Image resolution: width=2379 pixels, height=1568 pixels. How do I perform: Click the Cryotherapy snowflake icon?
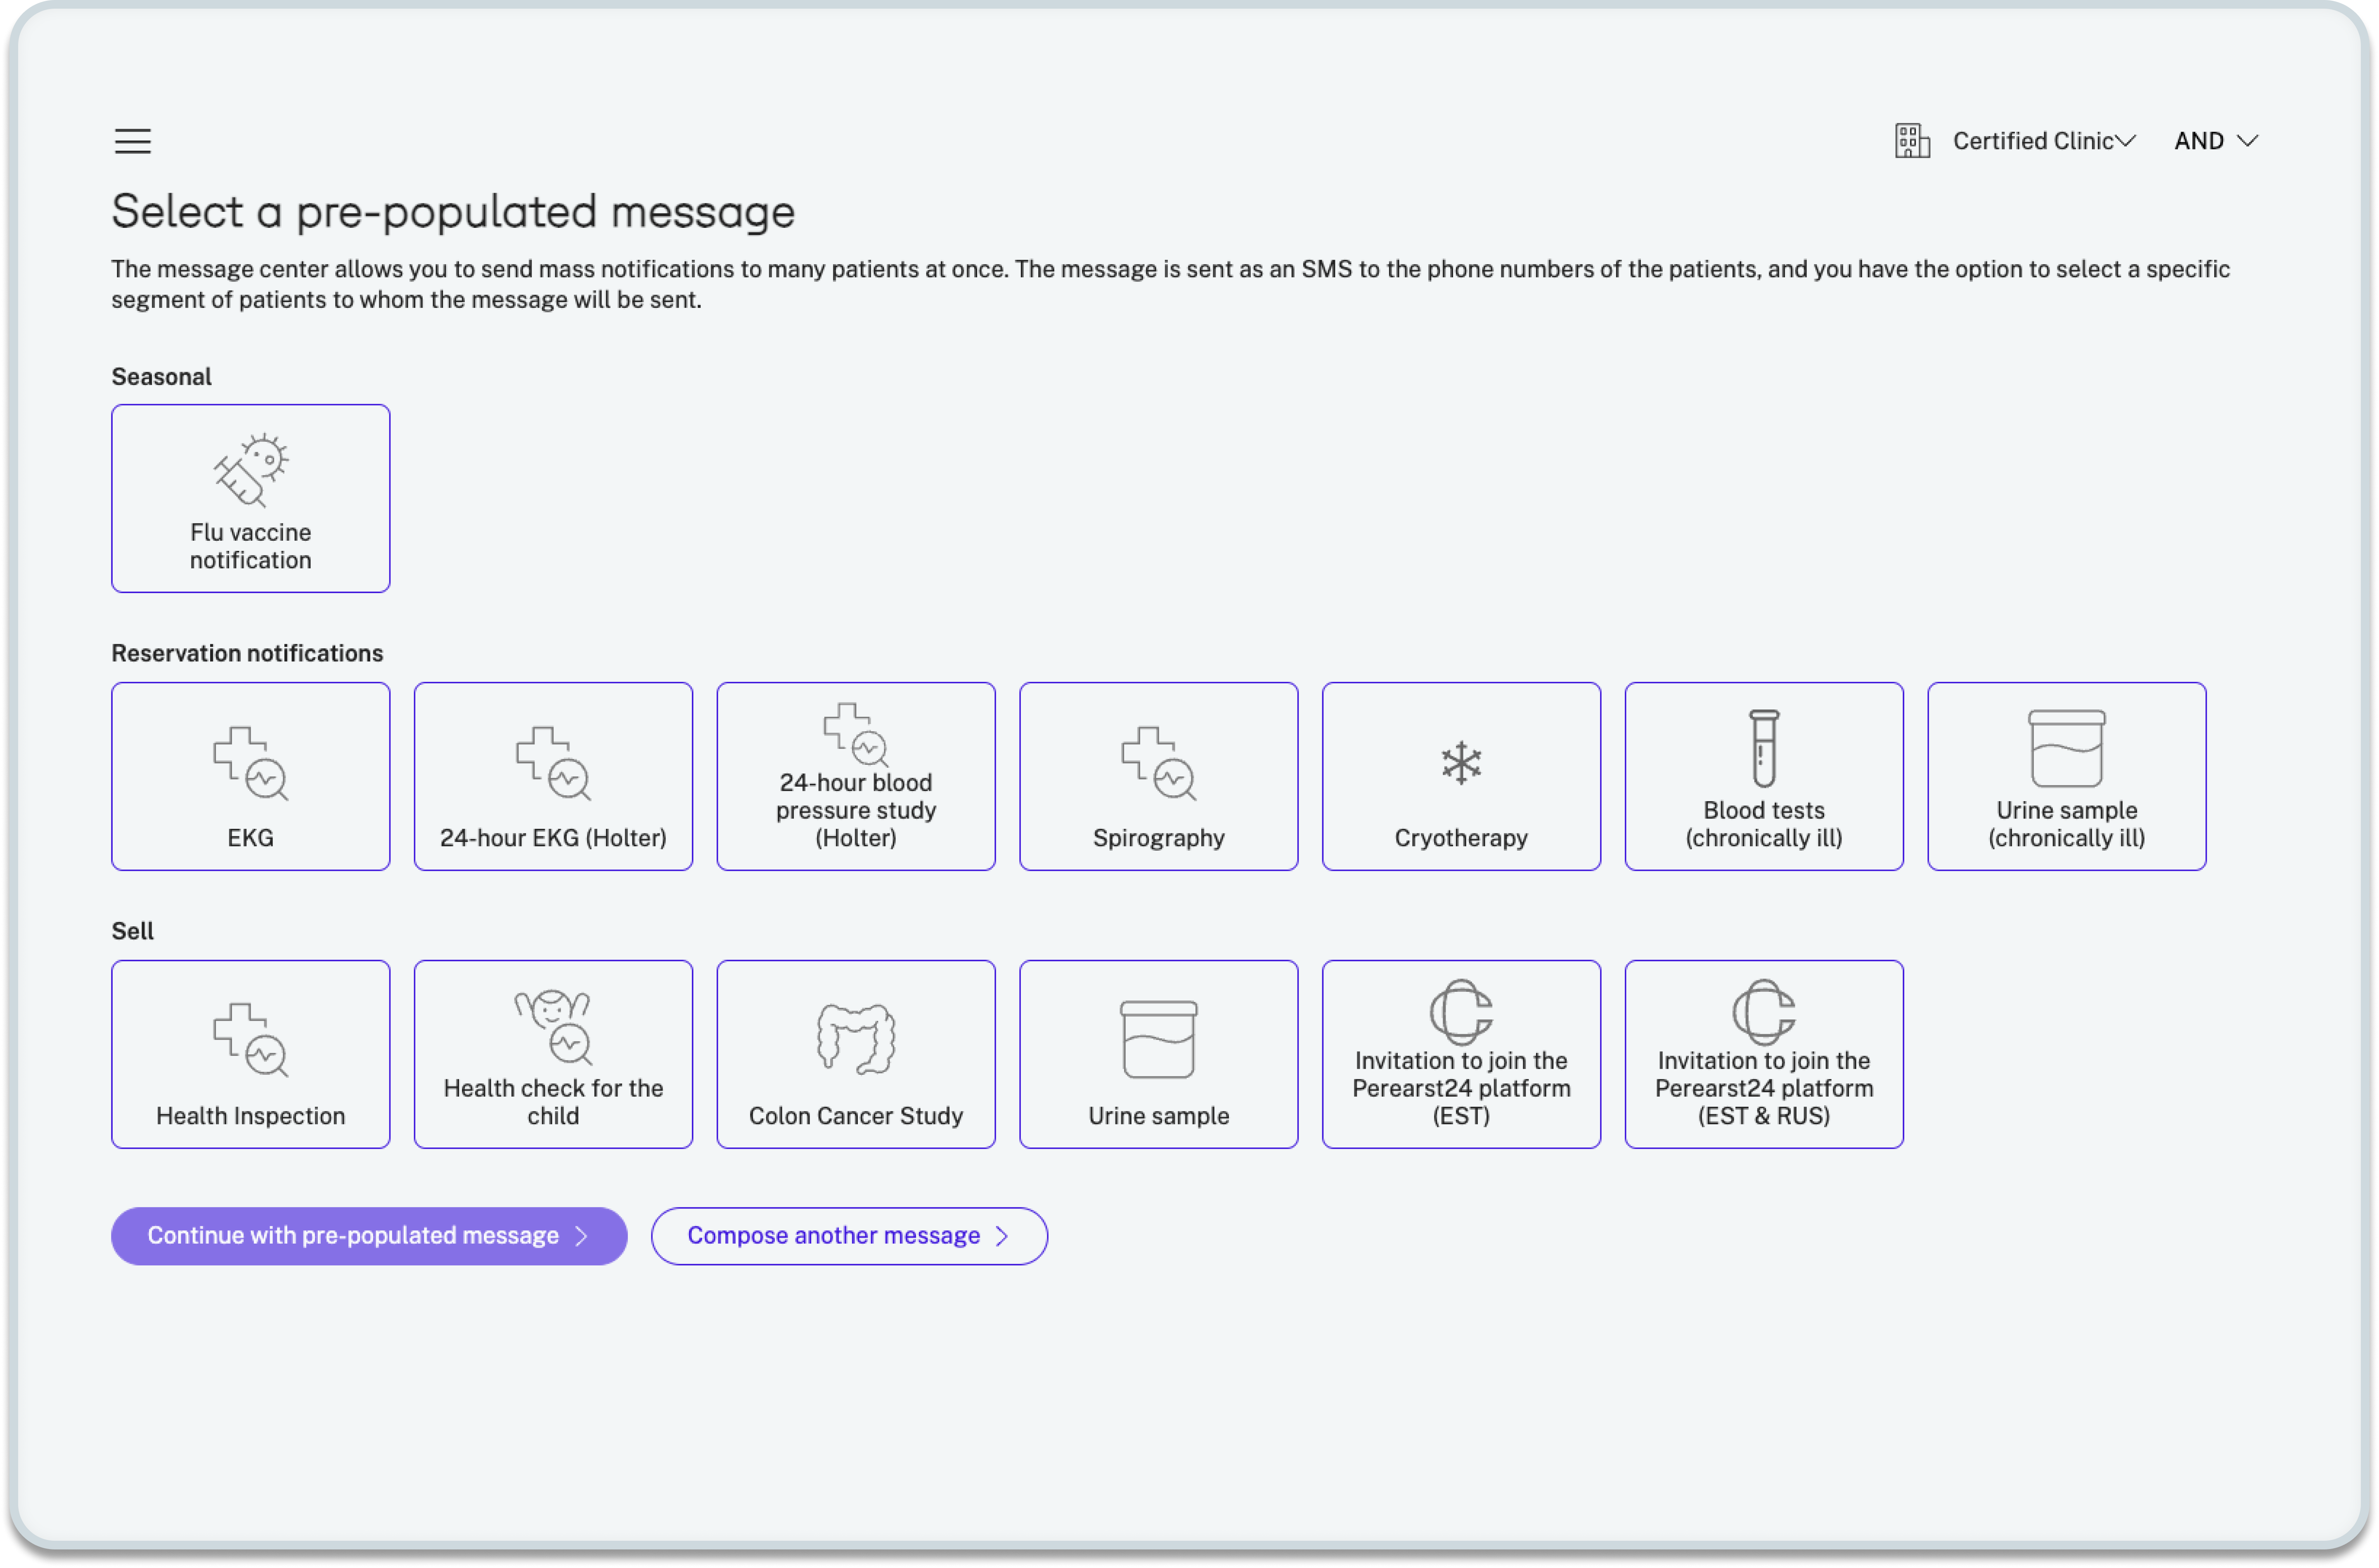tap(1461, 763)
